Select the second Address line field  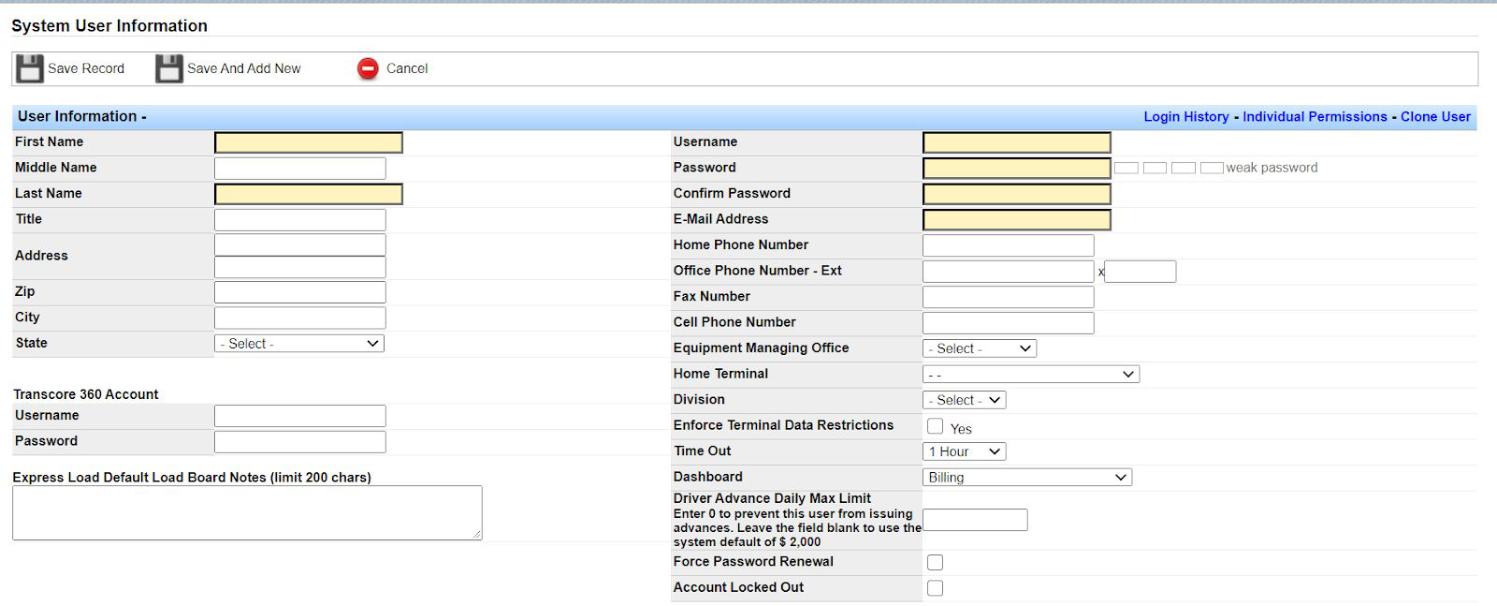coord(300,267)
